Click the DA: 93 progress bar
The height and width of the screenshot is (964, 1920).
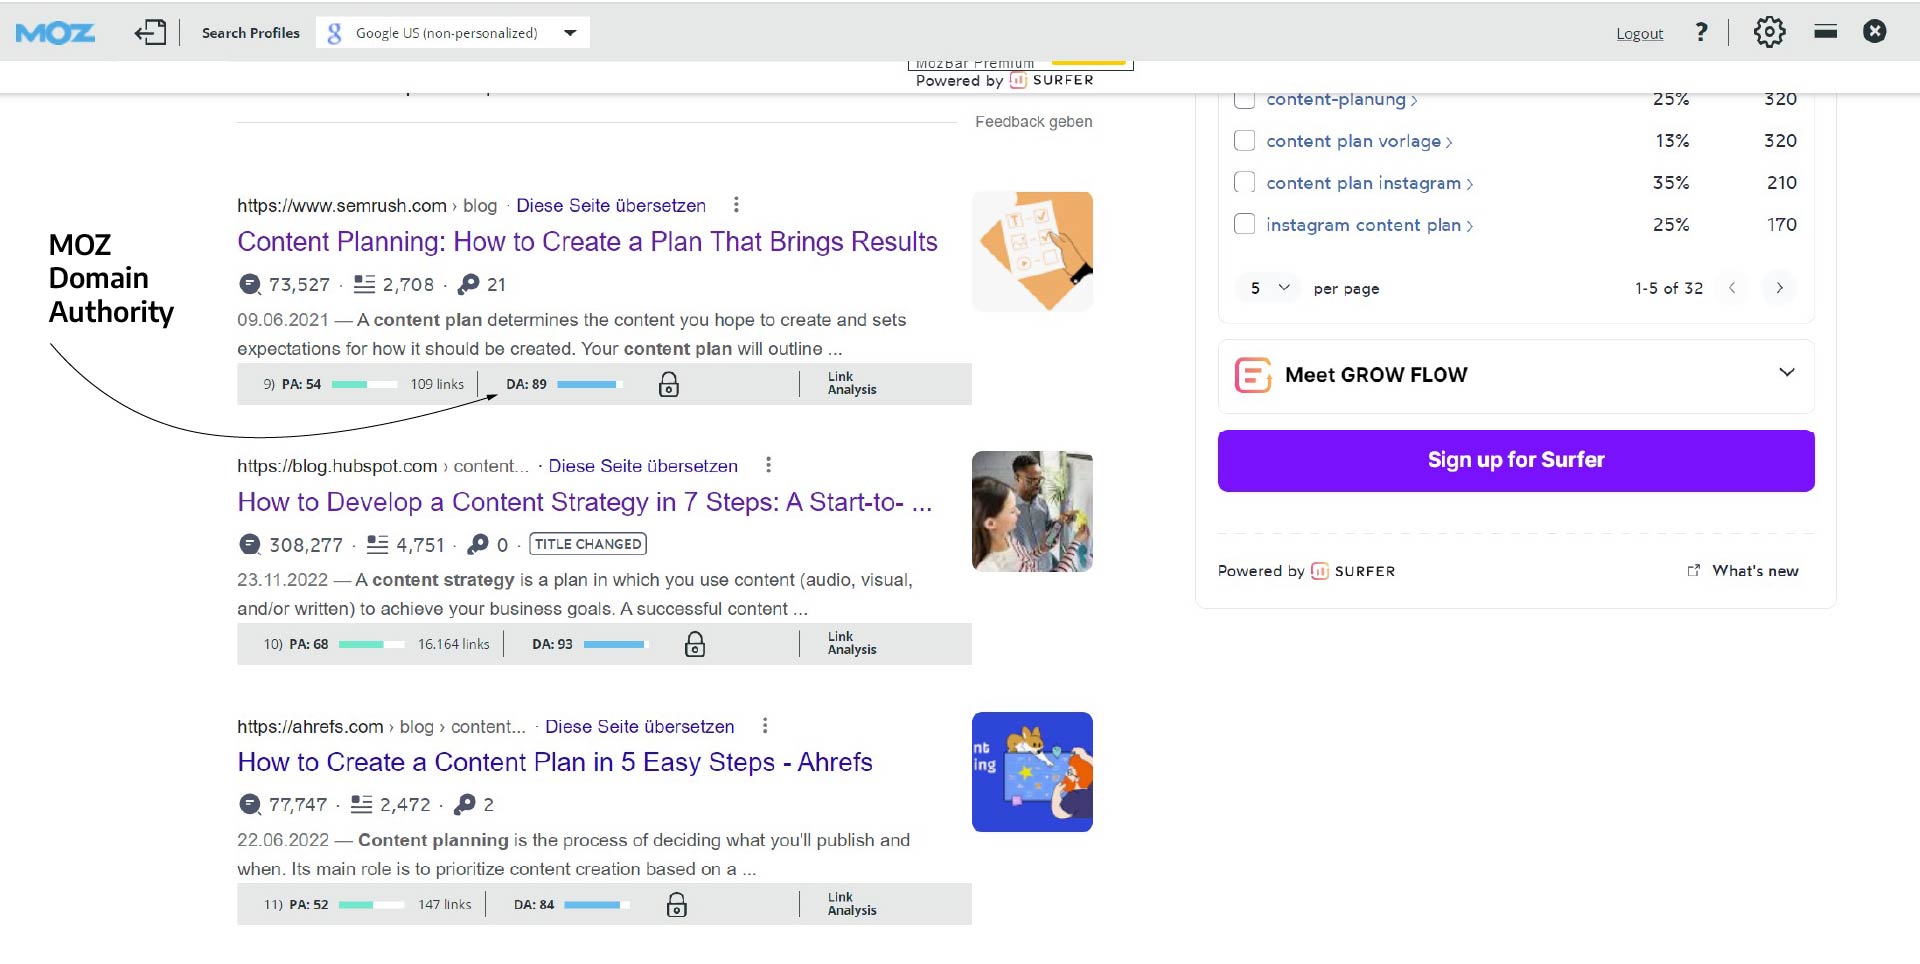coord(616,645)
